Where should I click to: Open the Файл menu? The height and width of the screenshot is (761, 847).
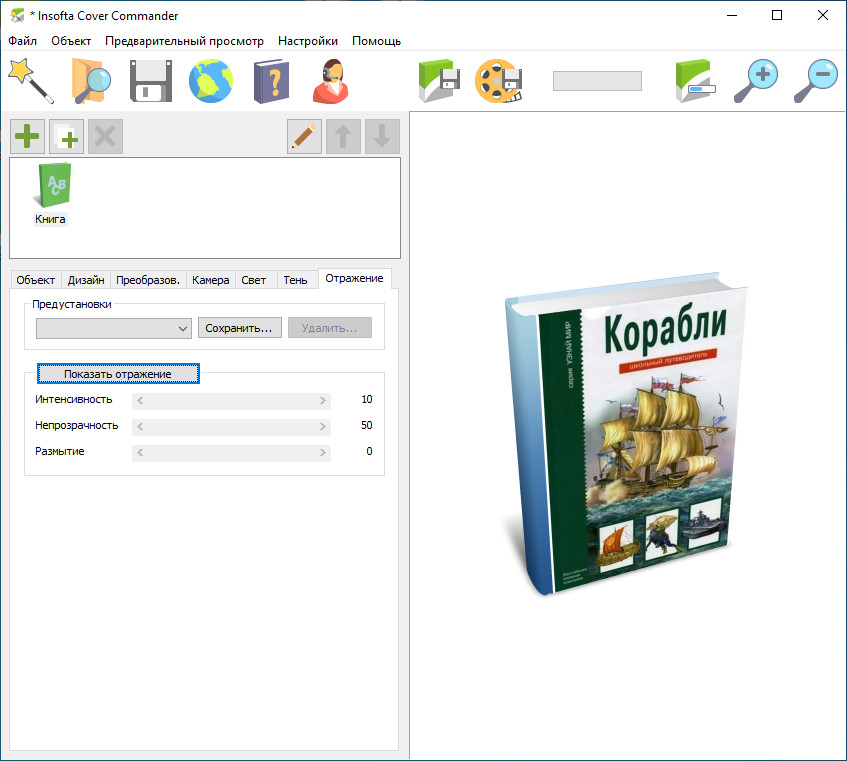pyautogui.click(x=22, y=41)
